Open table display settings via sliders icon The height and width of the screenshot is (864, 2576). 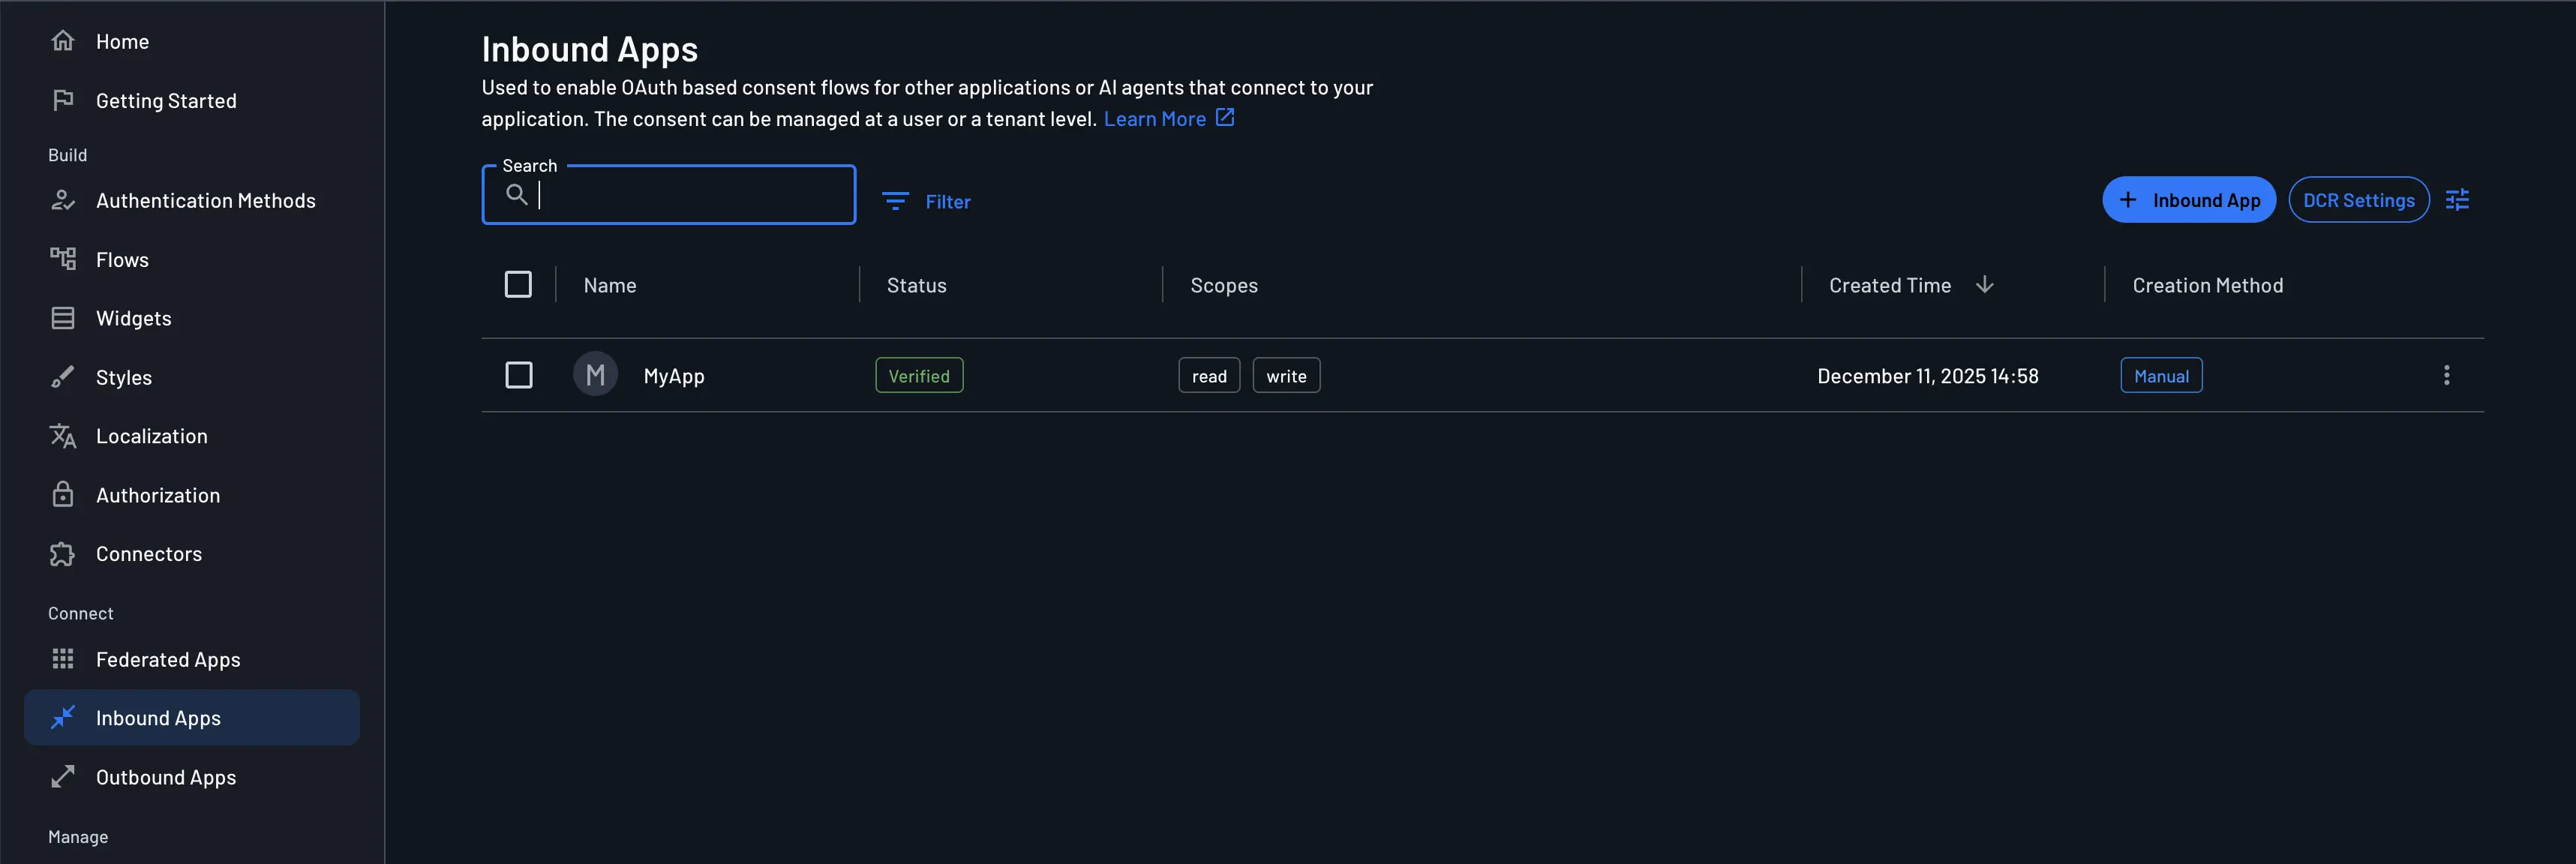[x=2458, y=199]
